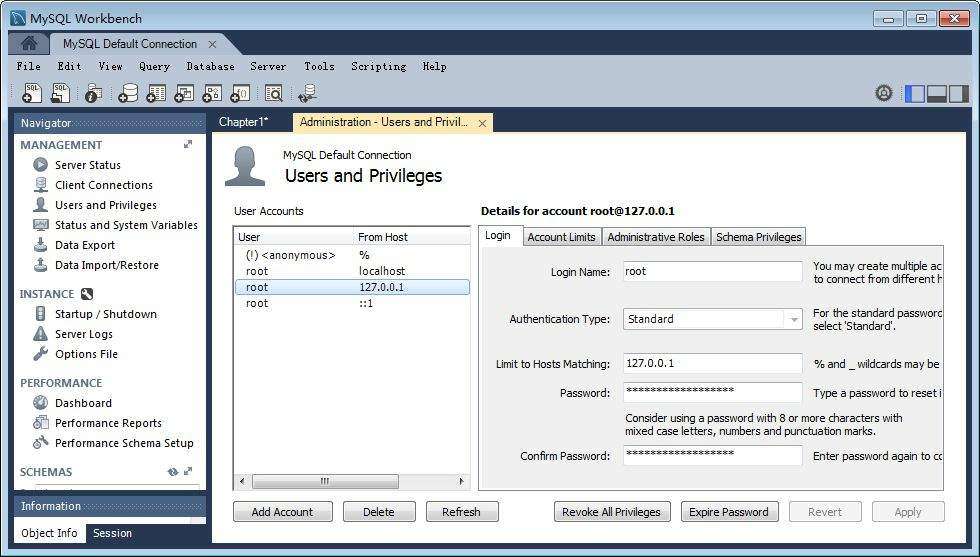The height and width of the screenshot is (557, 980).
Task: Click the Login Name input field
Action: (x=712, y=272)
